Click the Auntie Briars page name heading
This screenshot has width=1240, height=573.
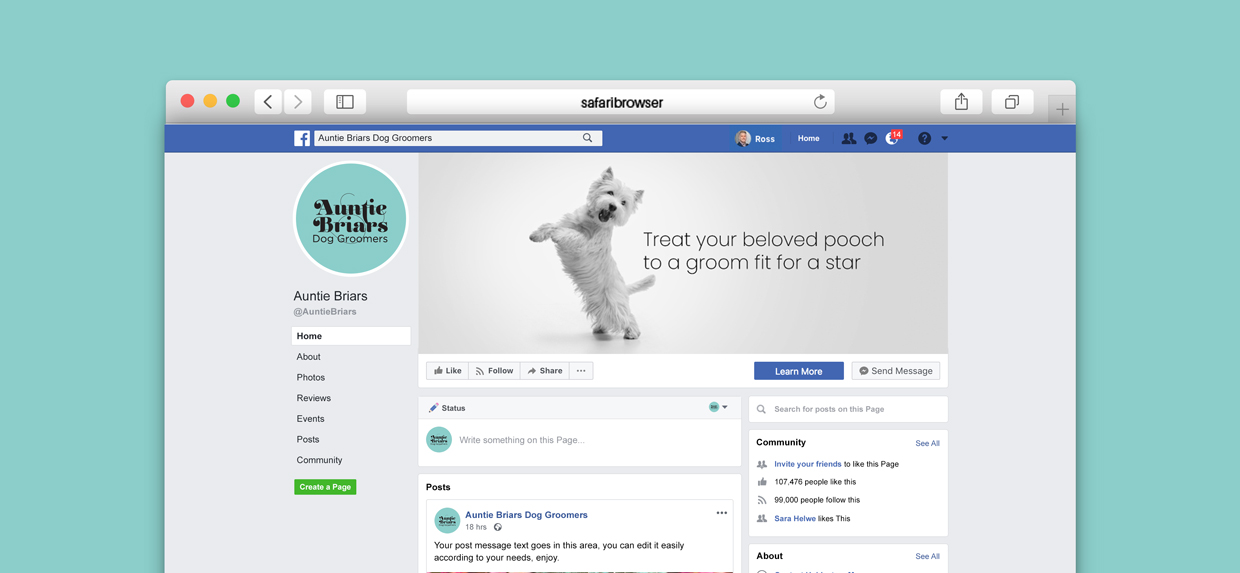point(330,296)
